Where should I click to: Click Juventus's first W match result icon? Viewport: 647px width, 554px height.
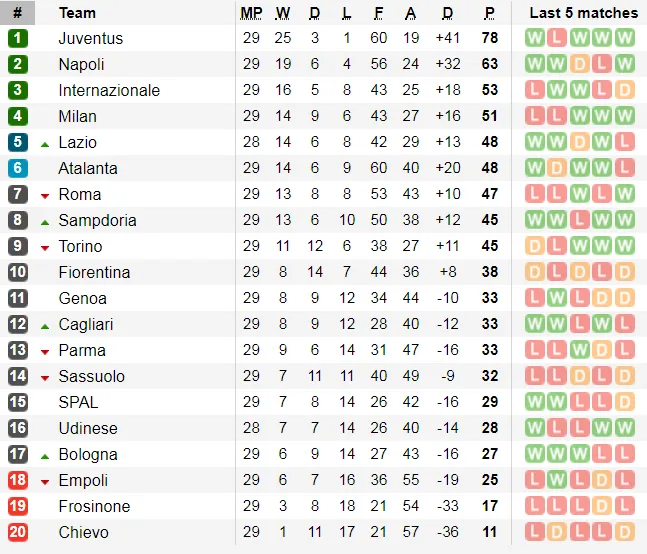[x=535, y=38]
